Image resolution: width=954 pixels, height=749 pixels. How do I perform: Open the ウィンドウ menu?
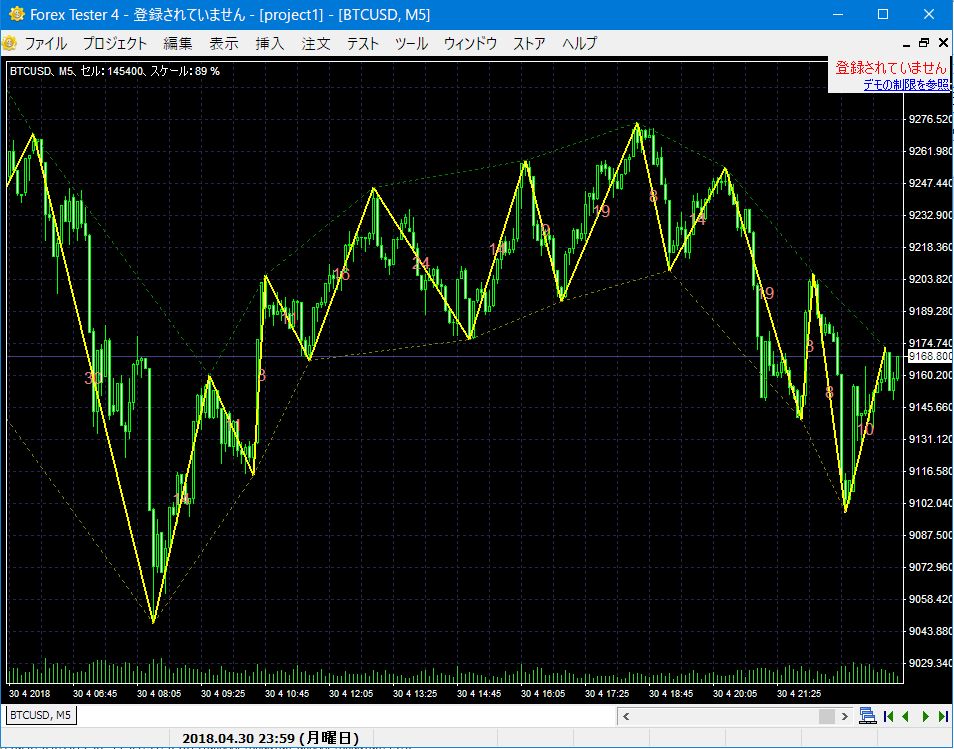click(470, 44)
